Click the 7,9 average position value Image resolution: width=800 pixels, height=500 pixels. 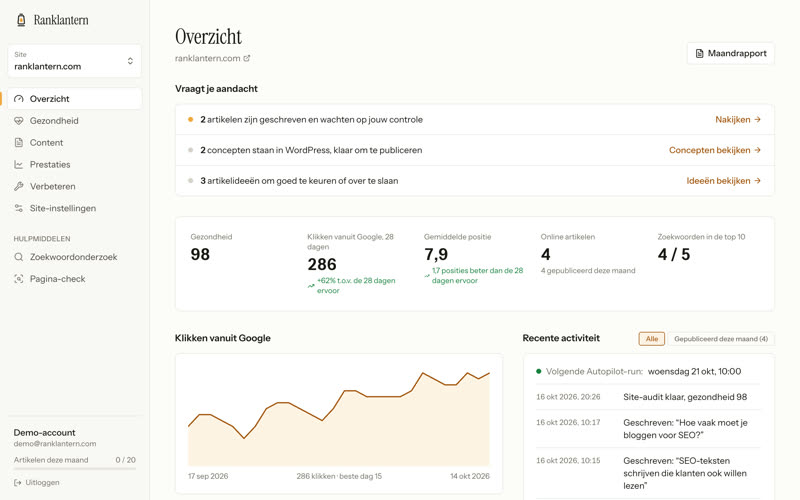point(436,254)
